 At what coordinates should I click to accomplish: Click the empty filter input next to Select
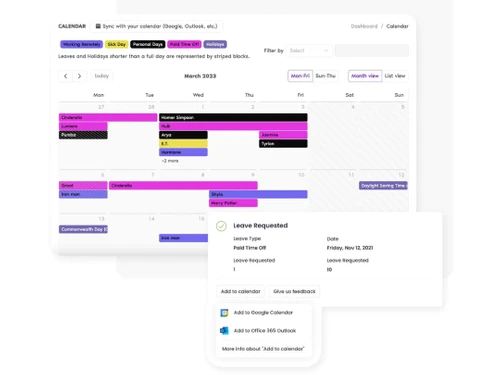372,51
